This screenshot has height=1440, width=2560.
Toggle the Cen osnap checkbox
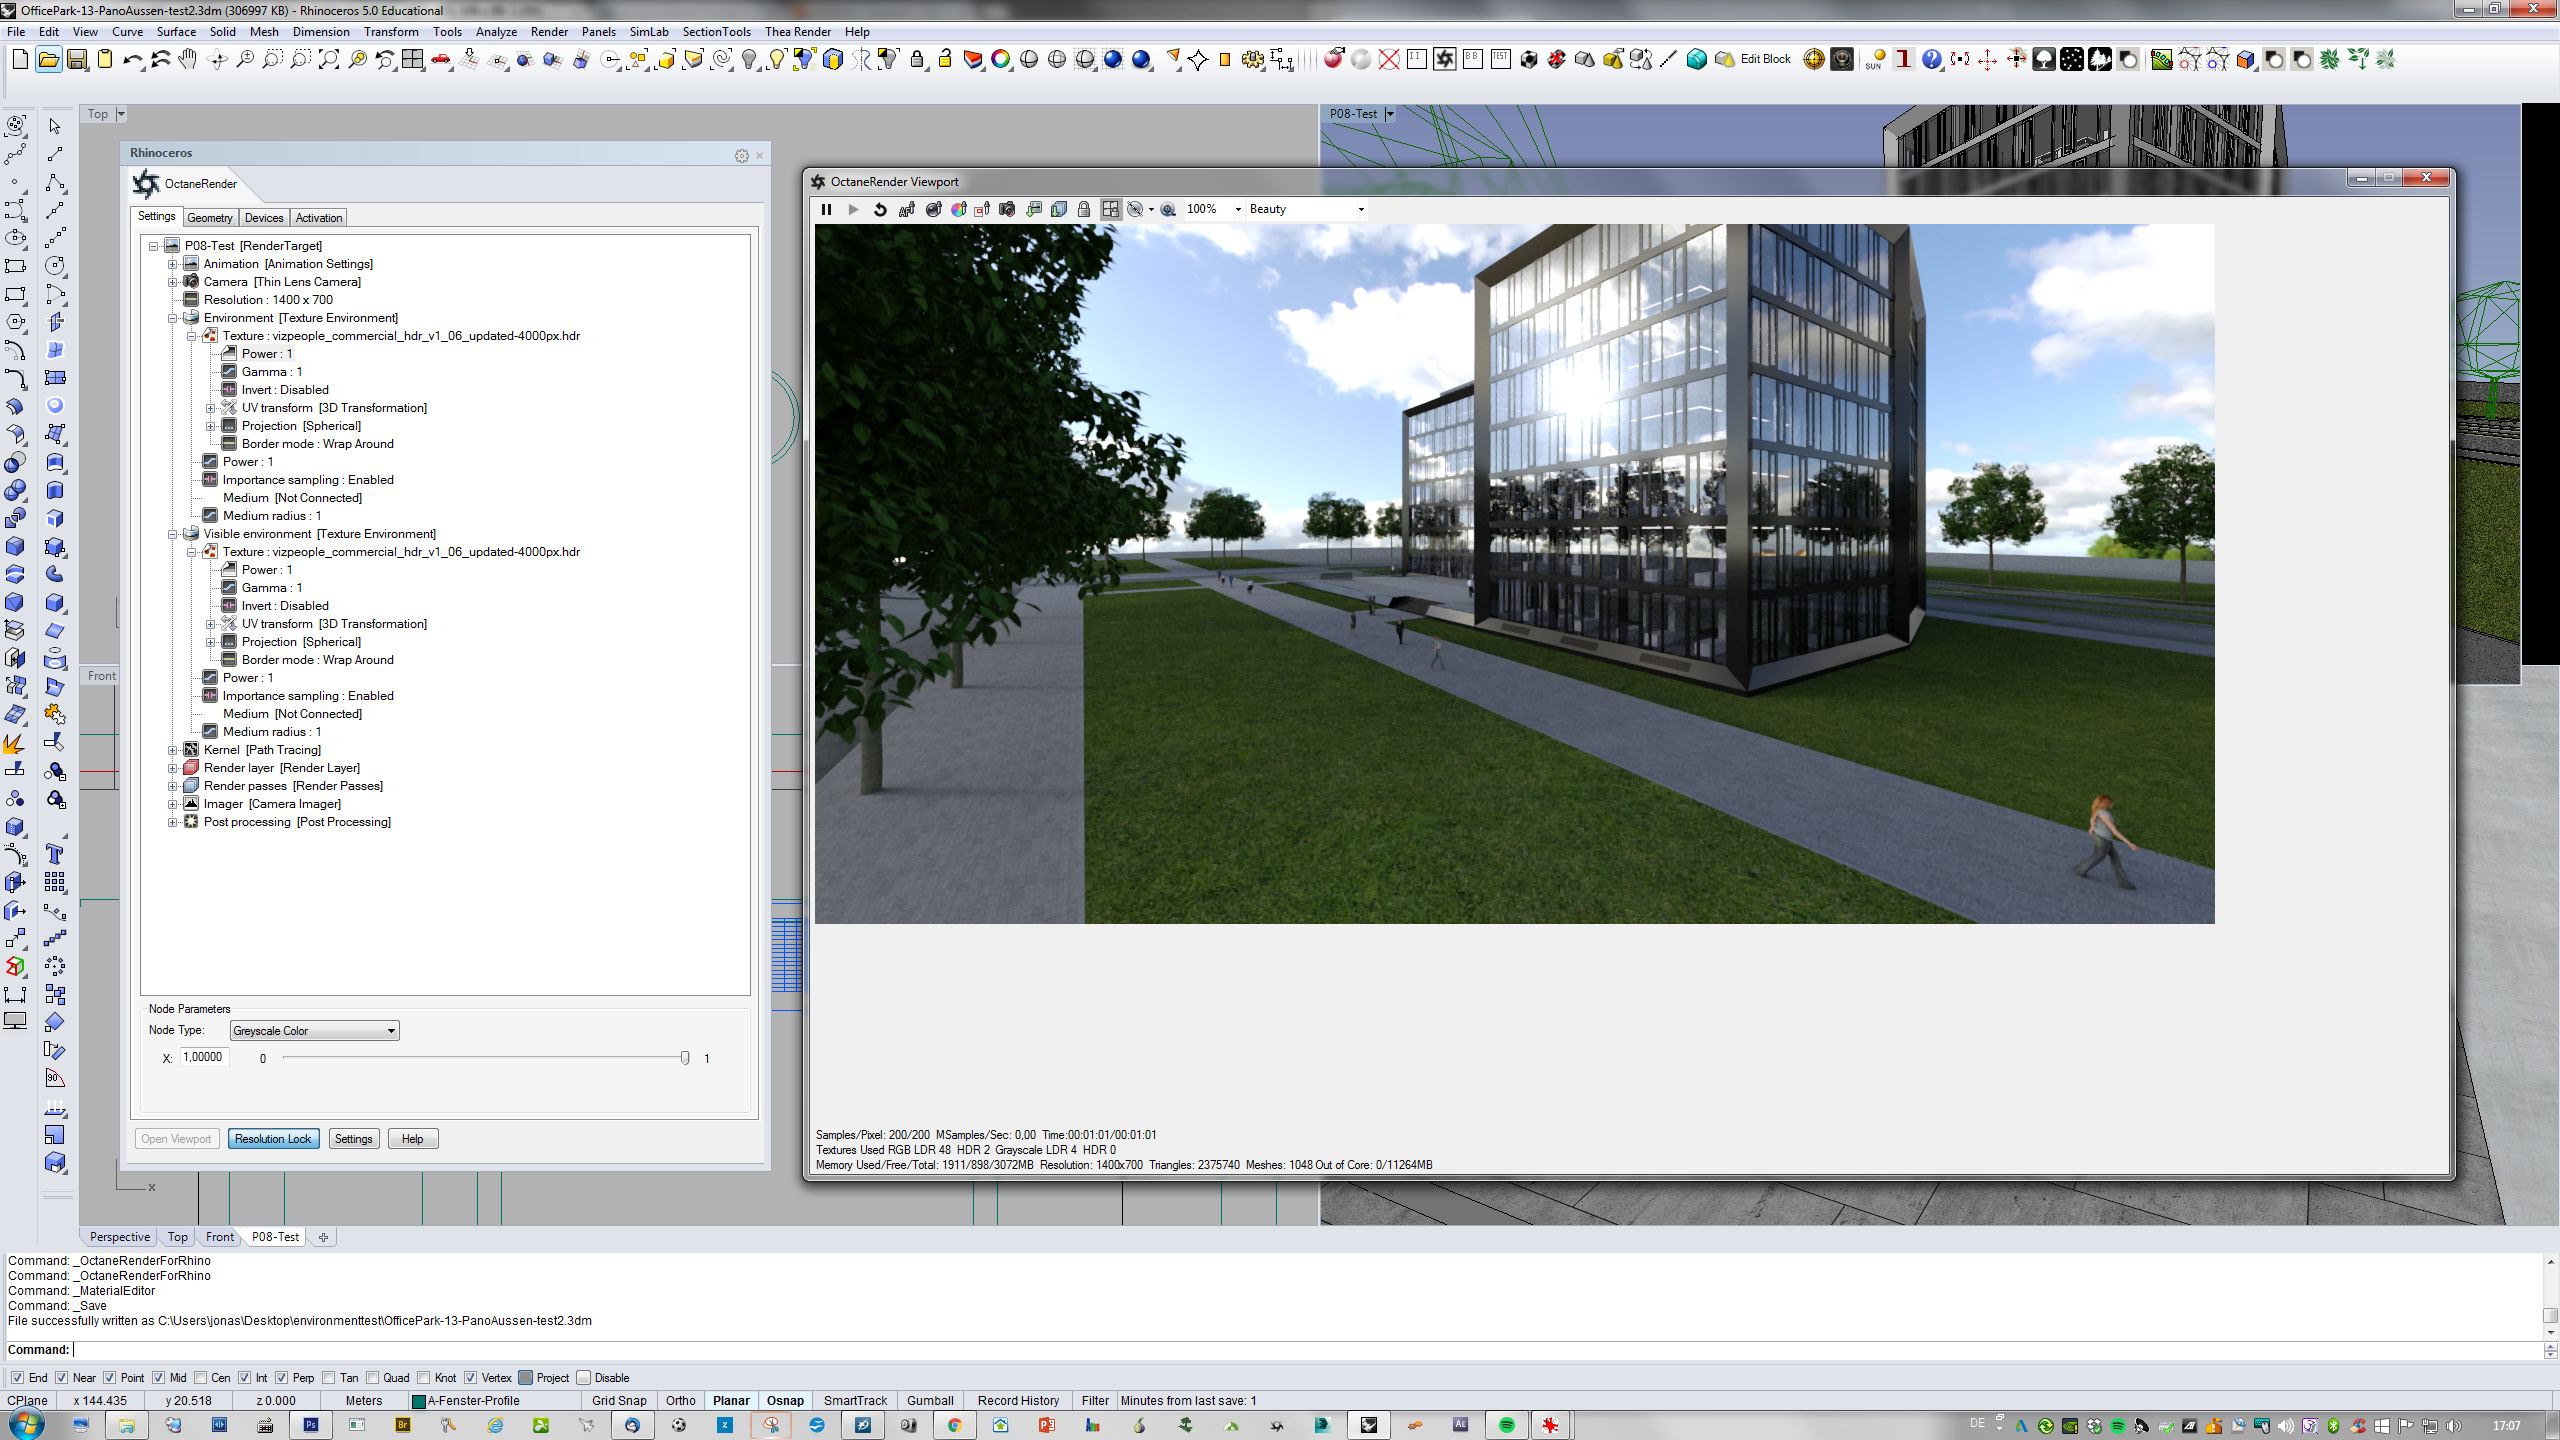(201, 1377)
